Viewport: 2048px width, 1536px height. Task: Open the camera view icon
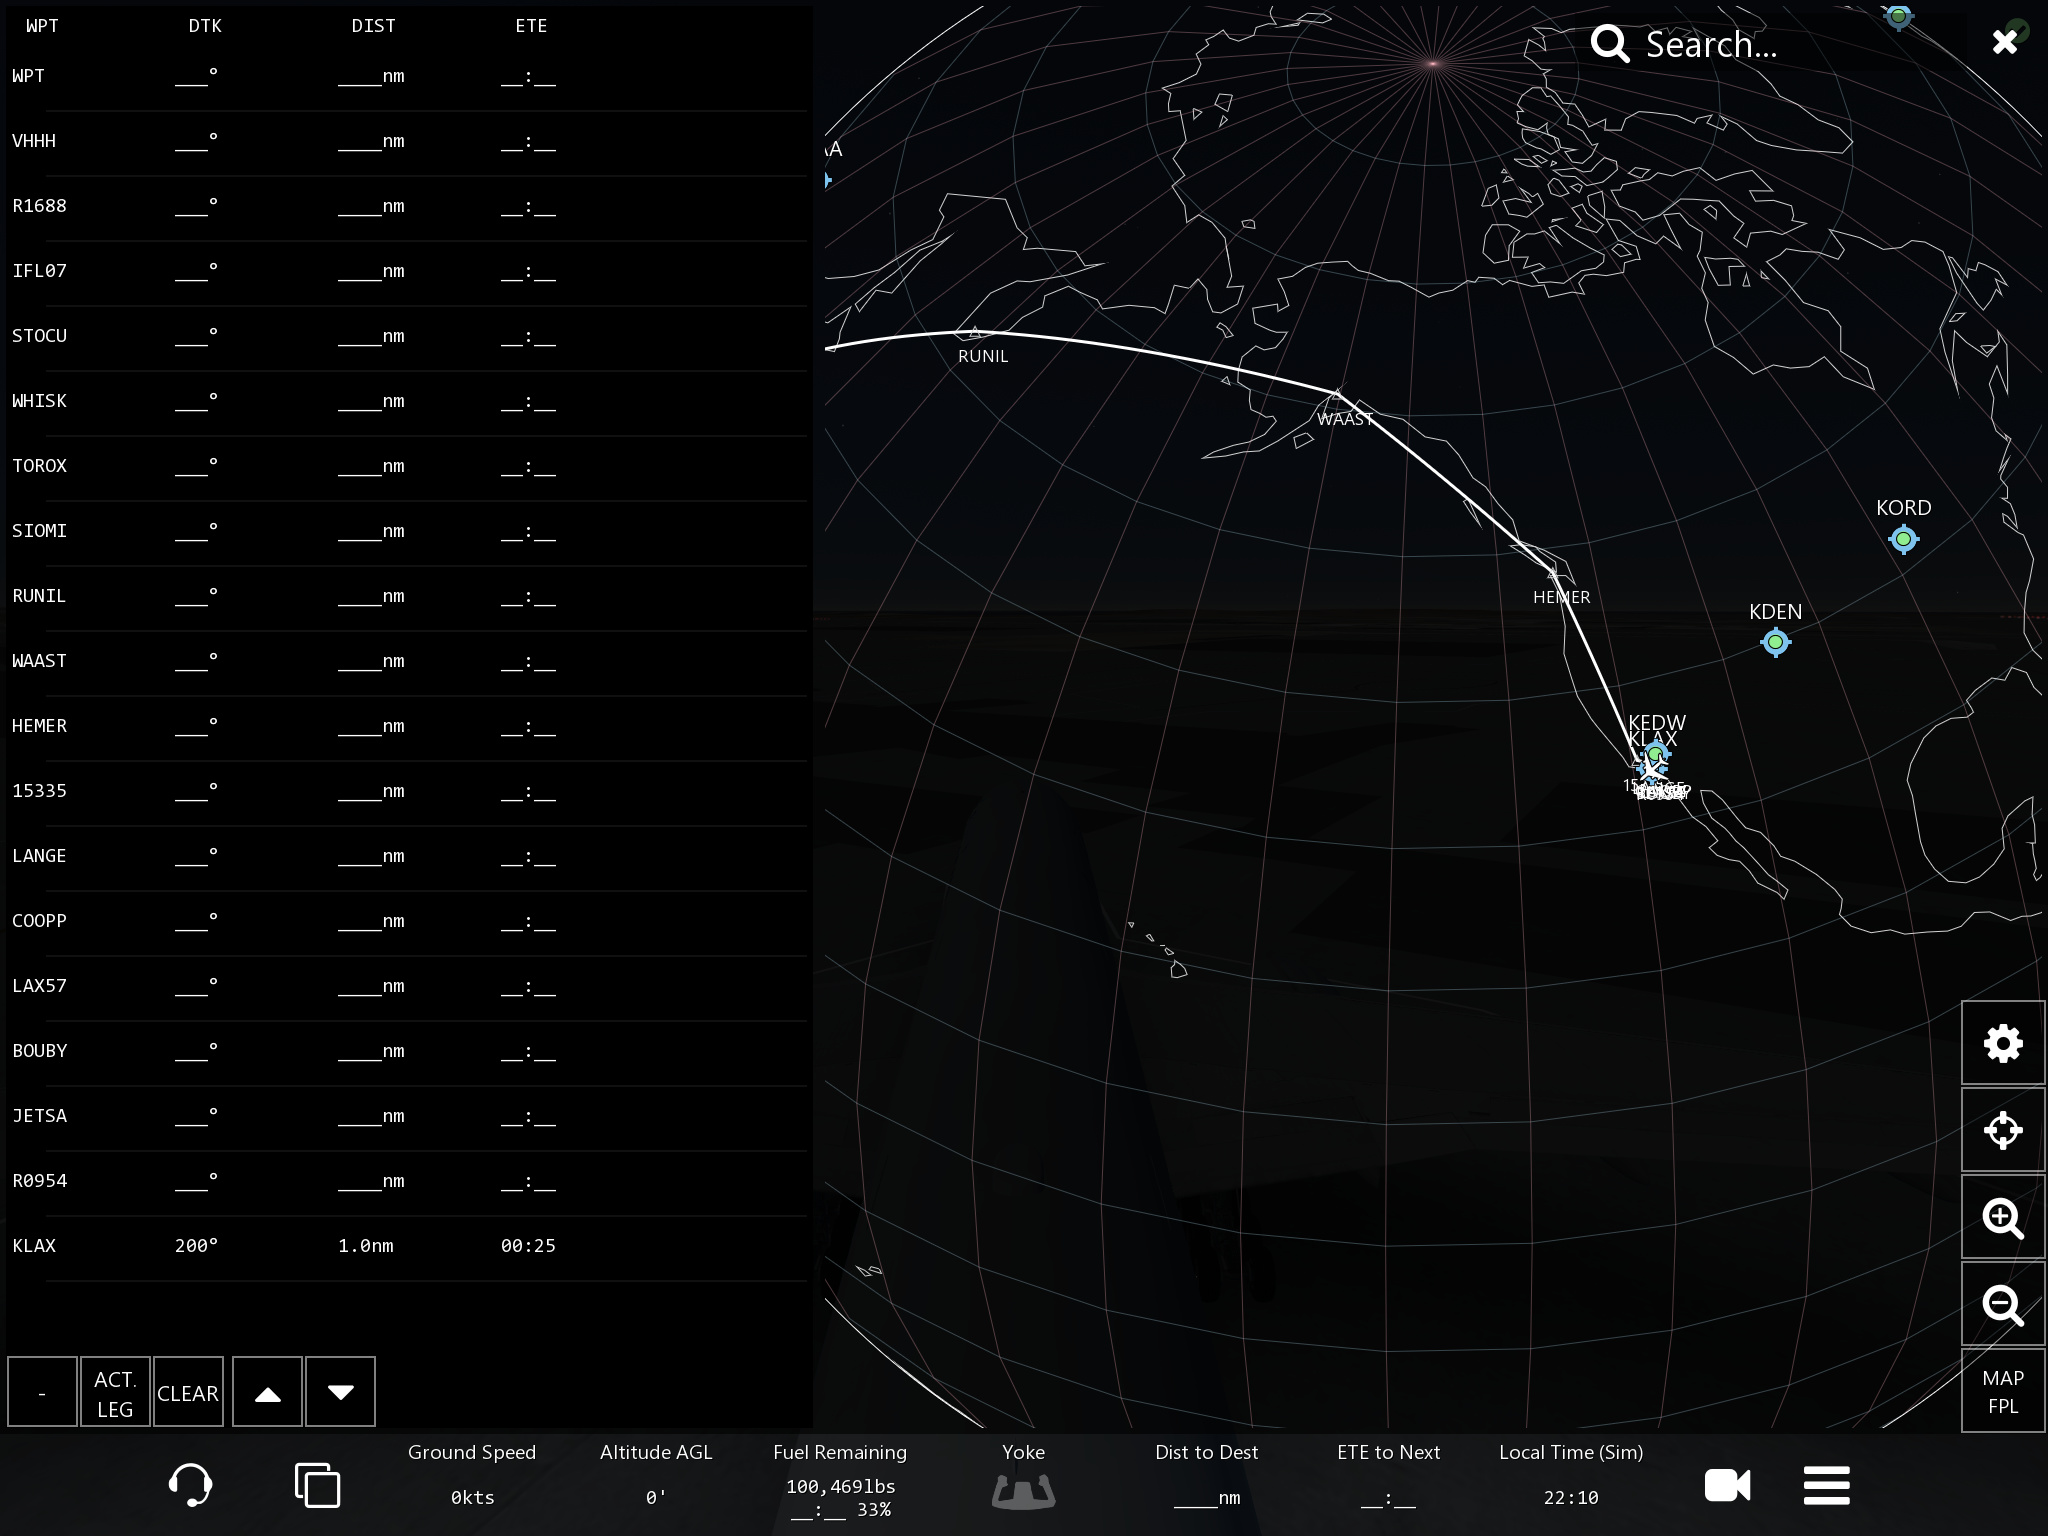pos(1727,1485)
